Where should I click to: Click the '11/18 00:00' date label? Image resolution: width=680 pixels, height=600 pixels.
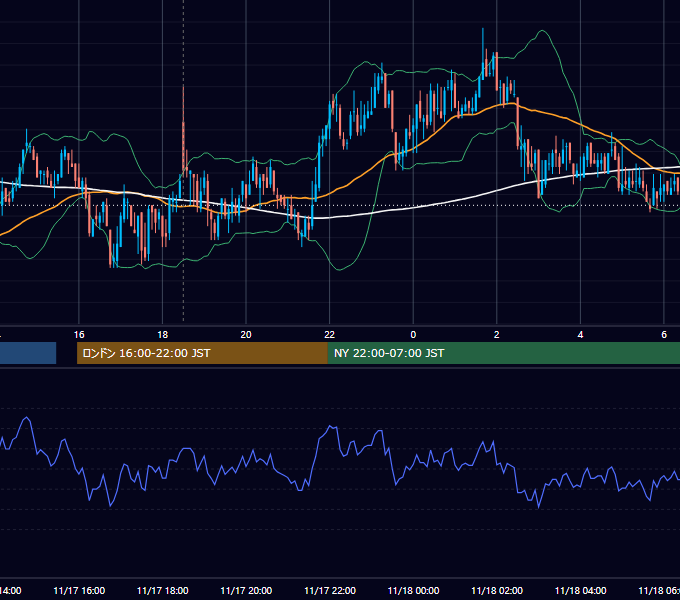[413, 591]
